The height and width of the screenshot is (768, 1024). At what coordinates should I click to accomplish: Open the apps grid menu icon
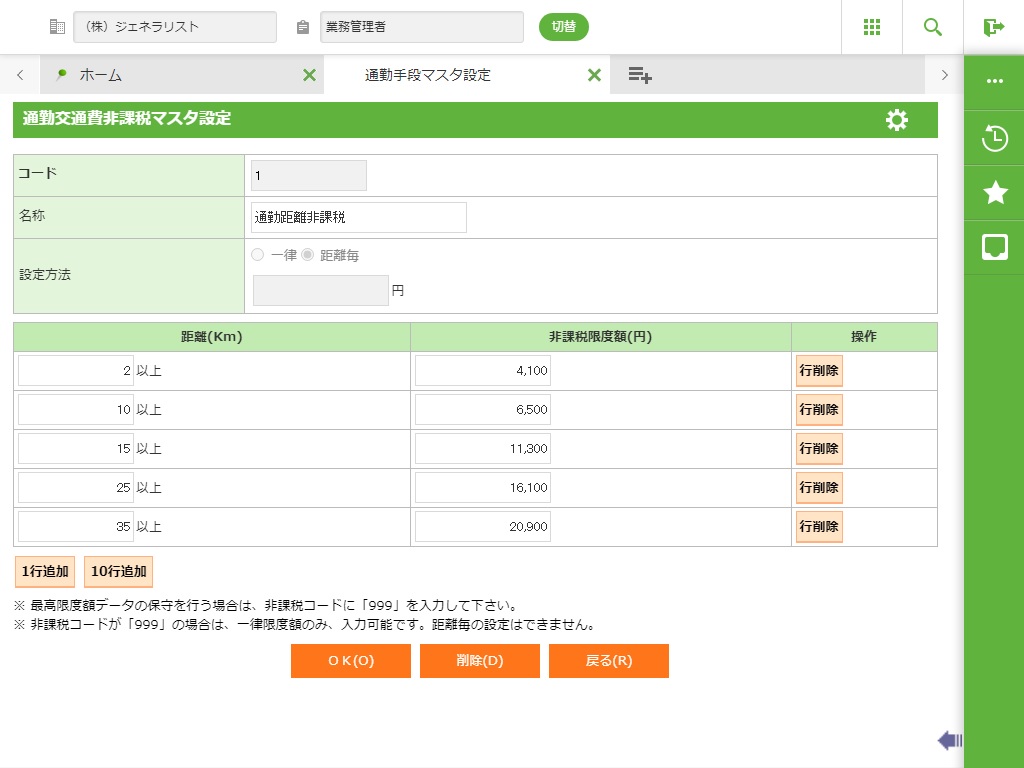[871, 27]
